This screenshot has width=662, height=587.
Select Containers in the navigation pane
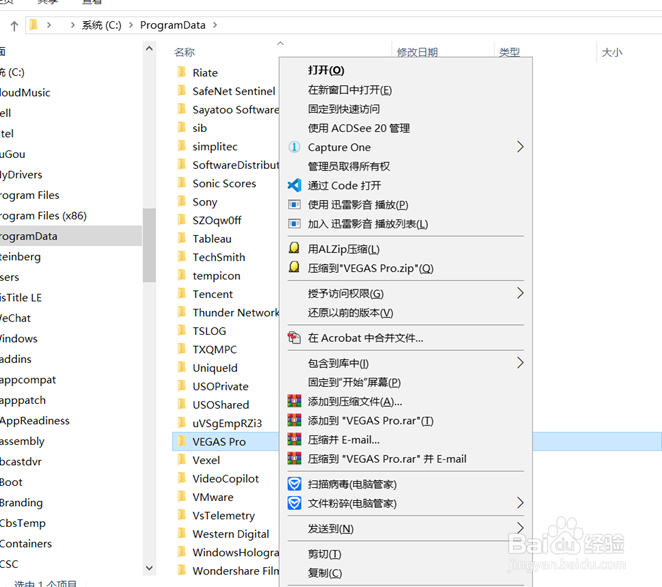(26, 544)
